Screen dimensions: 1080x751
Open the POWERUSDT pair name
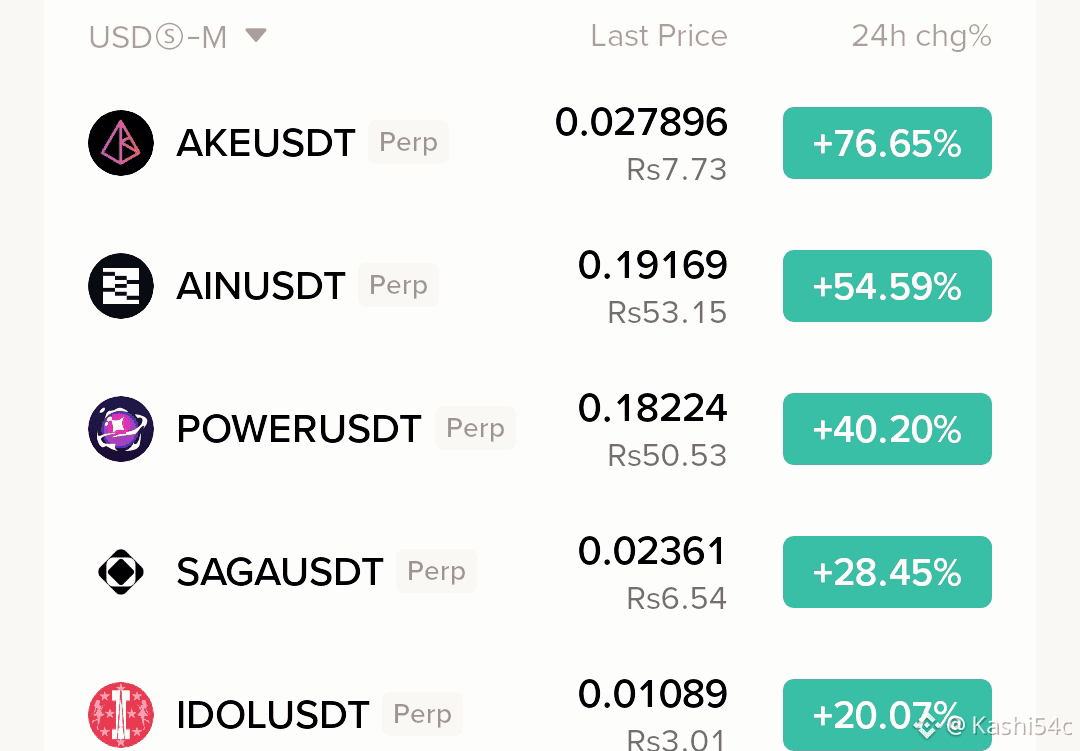tap(299, 429)
